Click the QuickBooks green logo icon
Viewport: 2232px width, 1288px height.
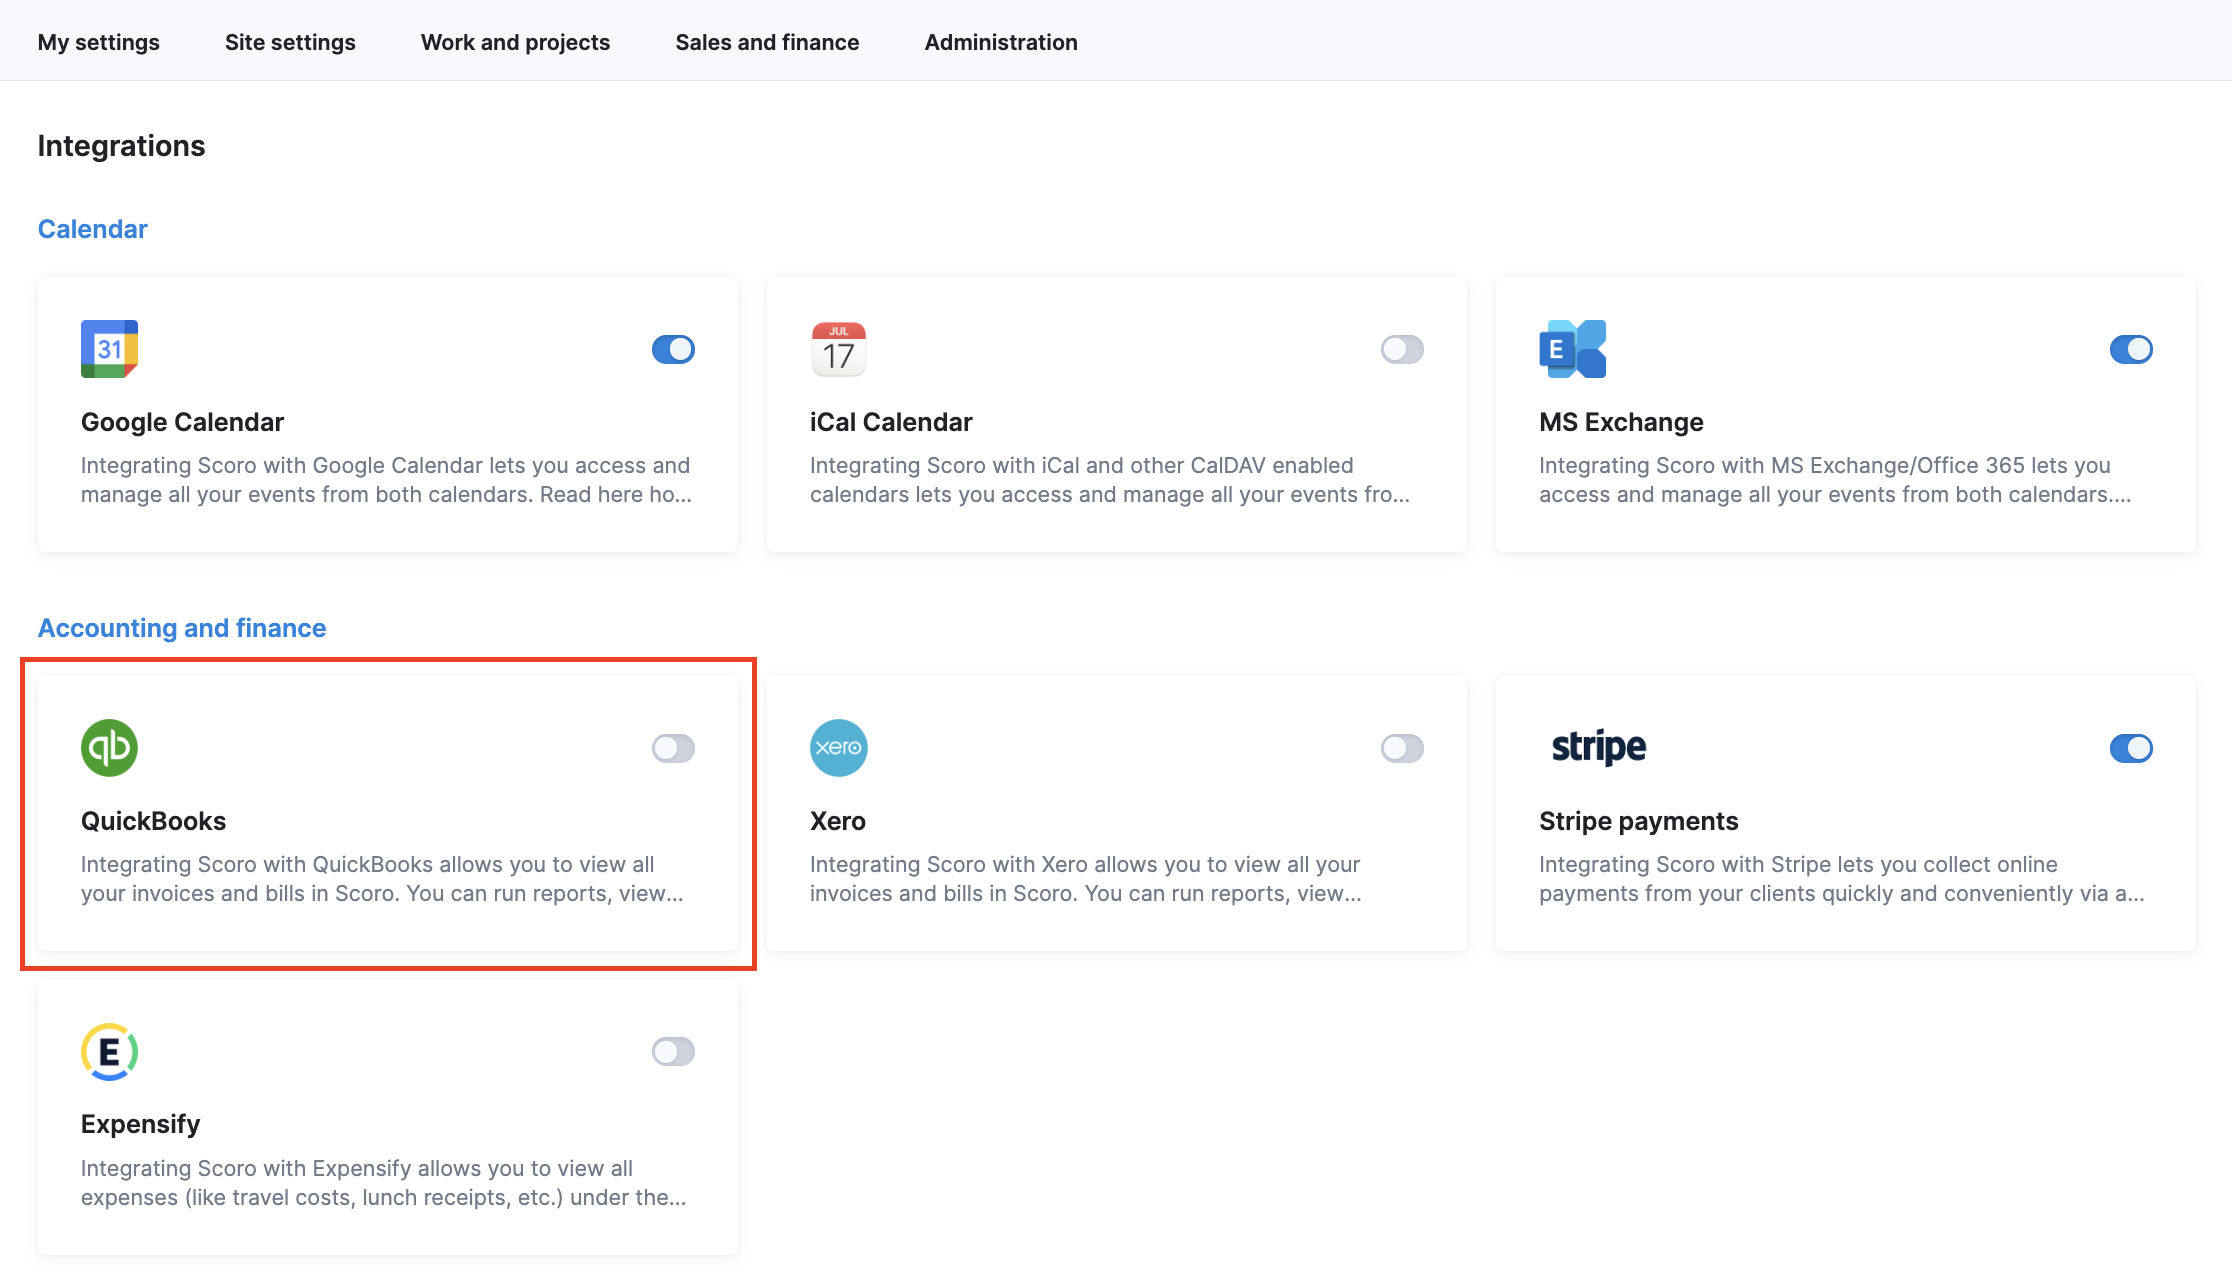pos(109,748)
